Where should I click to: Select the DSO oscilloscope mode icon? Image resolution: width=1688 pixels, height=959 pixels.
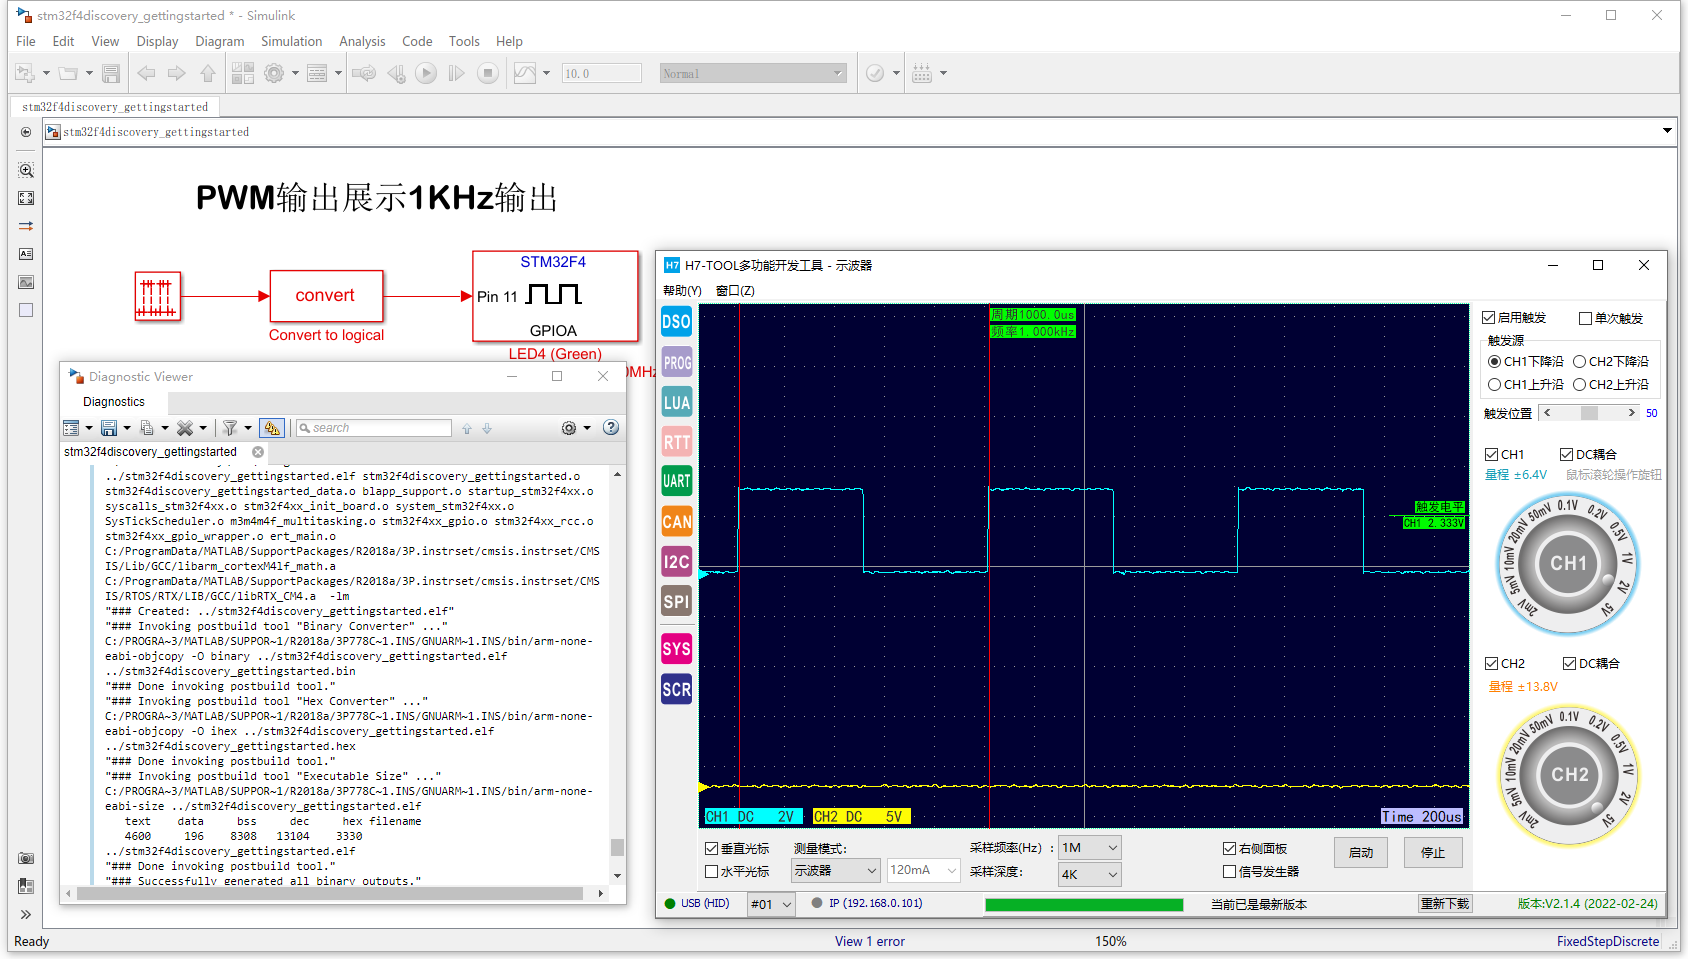point(677,322)
